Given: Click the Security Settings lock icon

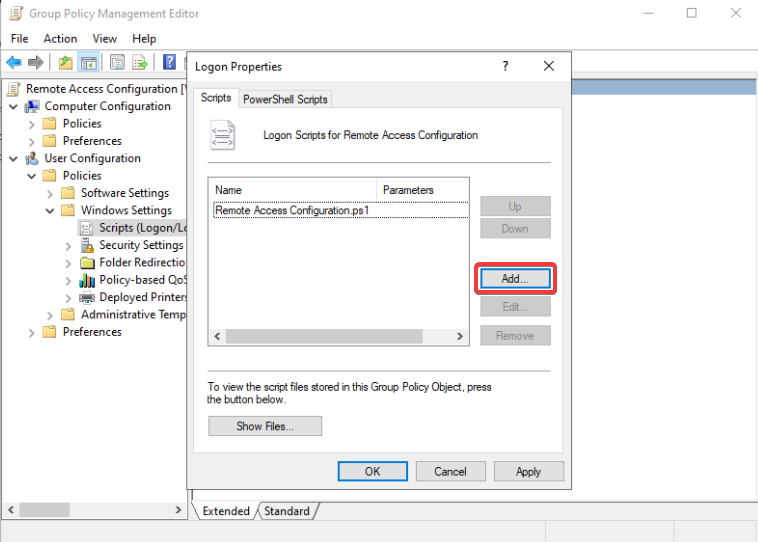Looking at the screenshot, I should (x=87, y=245).
